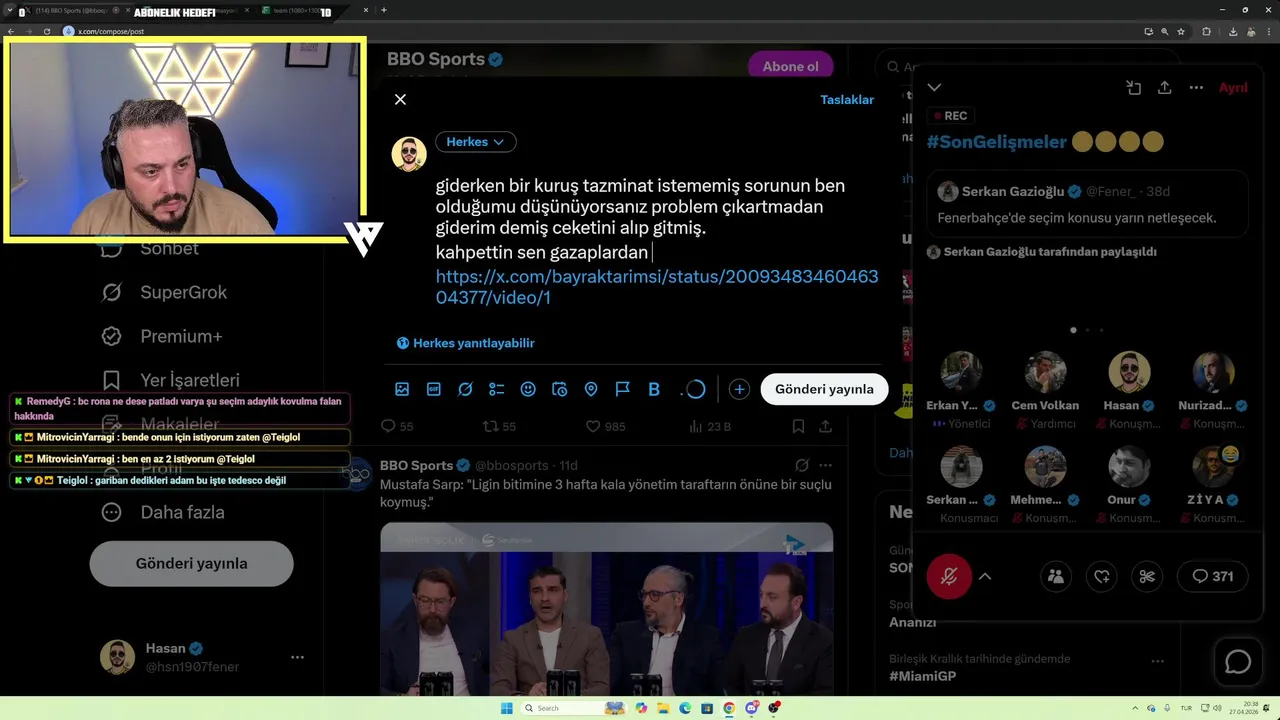Schedule the post with calendar icon
Viewport: 1280px width, 720px height.
pos(560,389)
